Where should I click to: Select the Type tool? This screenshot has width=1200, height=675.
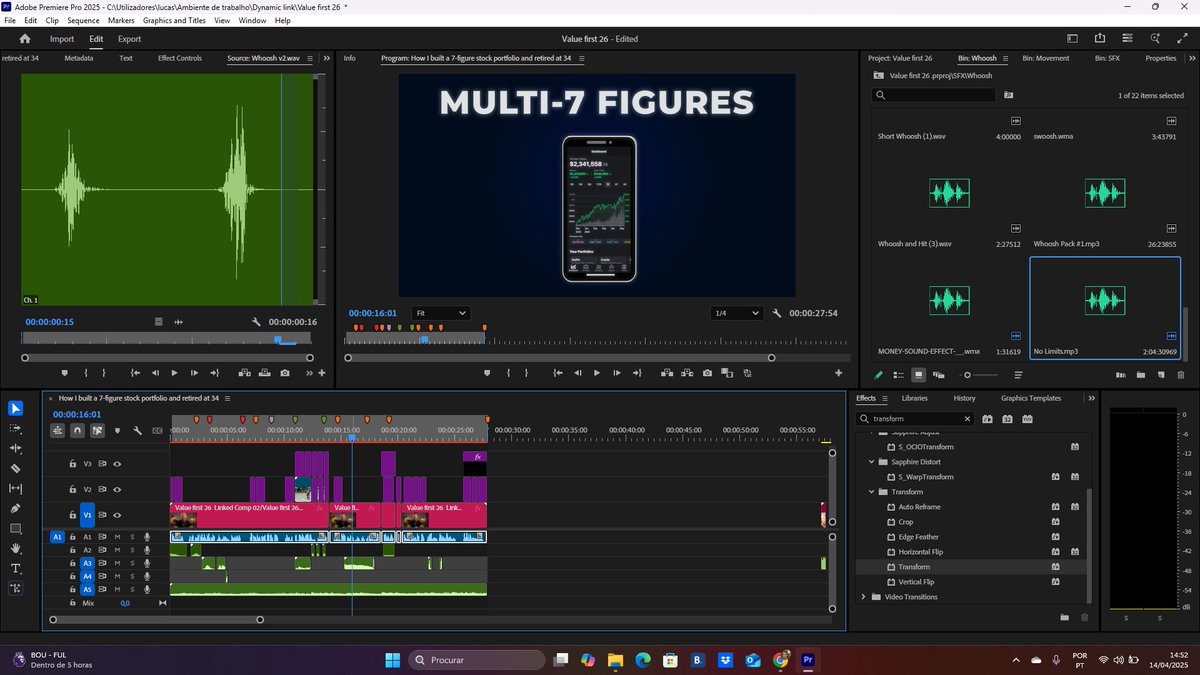click(x=16, y=568)
